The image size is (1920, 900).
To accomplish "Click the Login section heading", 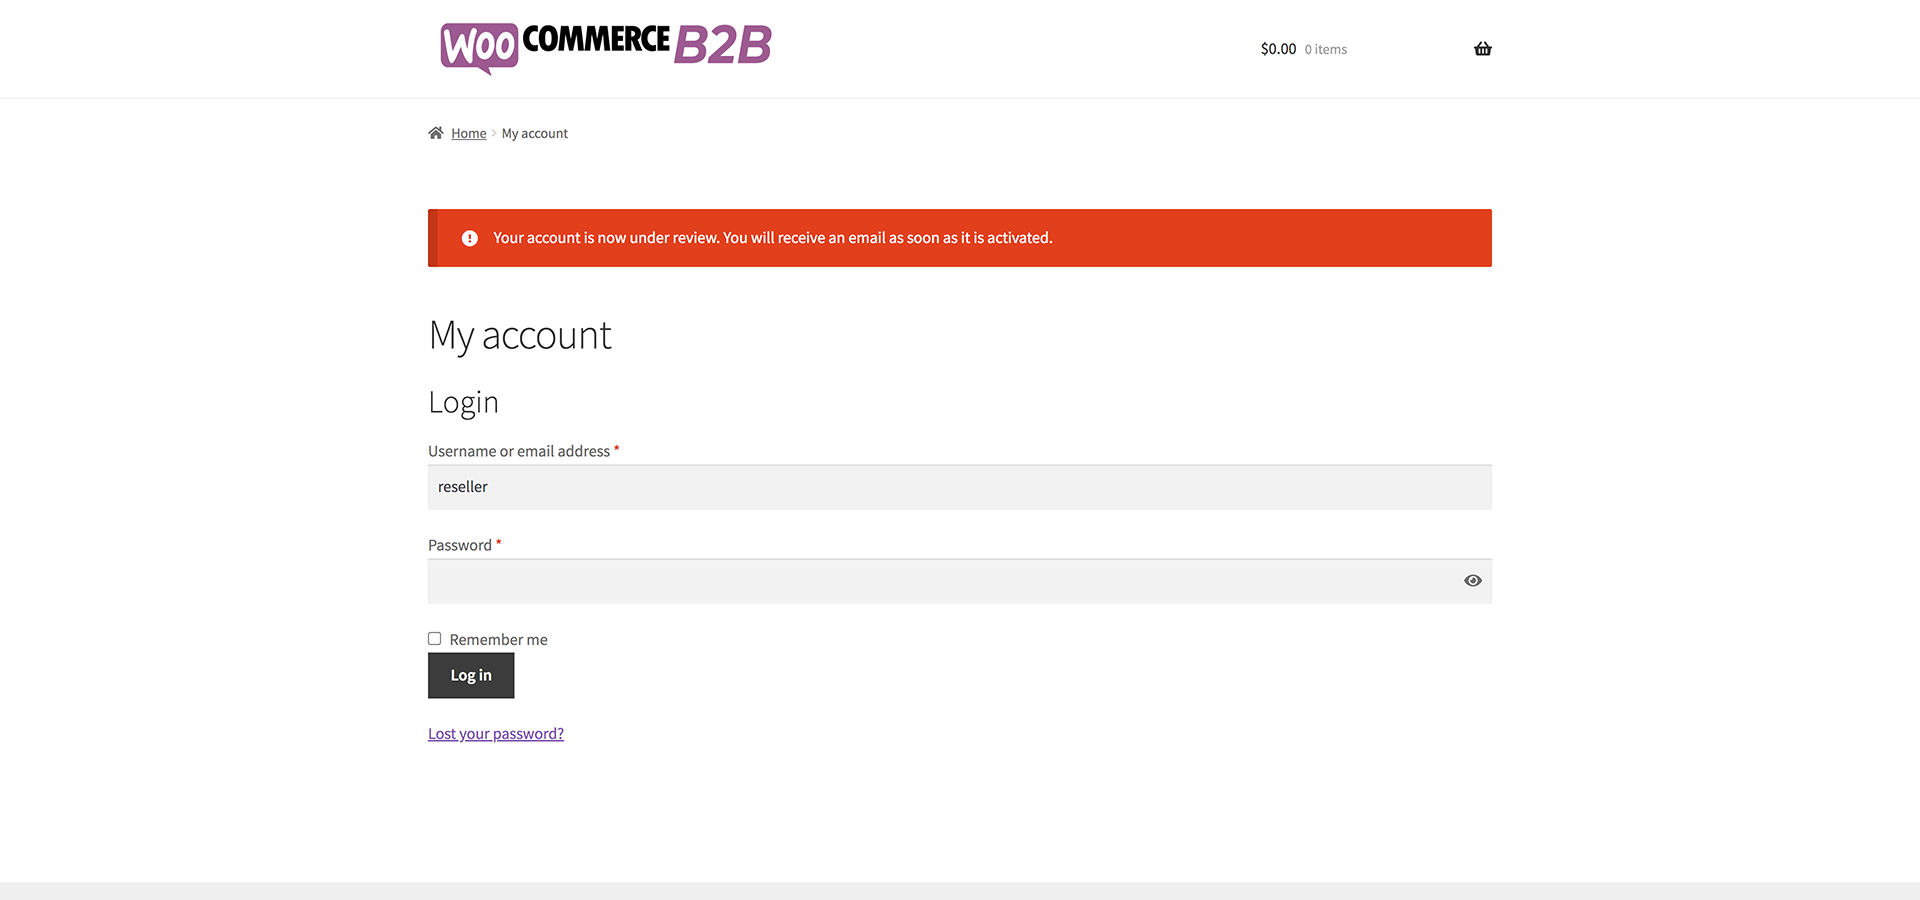I will point(463,402).
